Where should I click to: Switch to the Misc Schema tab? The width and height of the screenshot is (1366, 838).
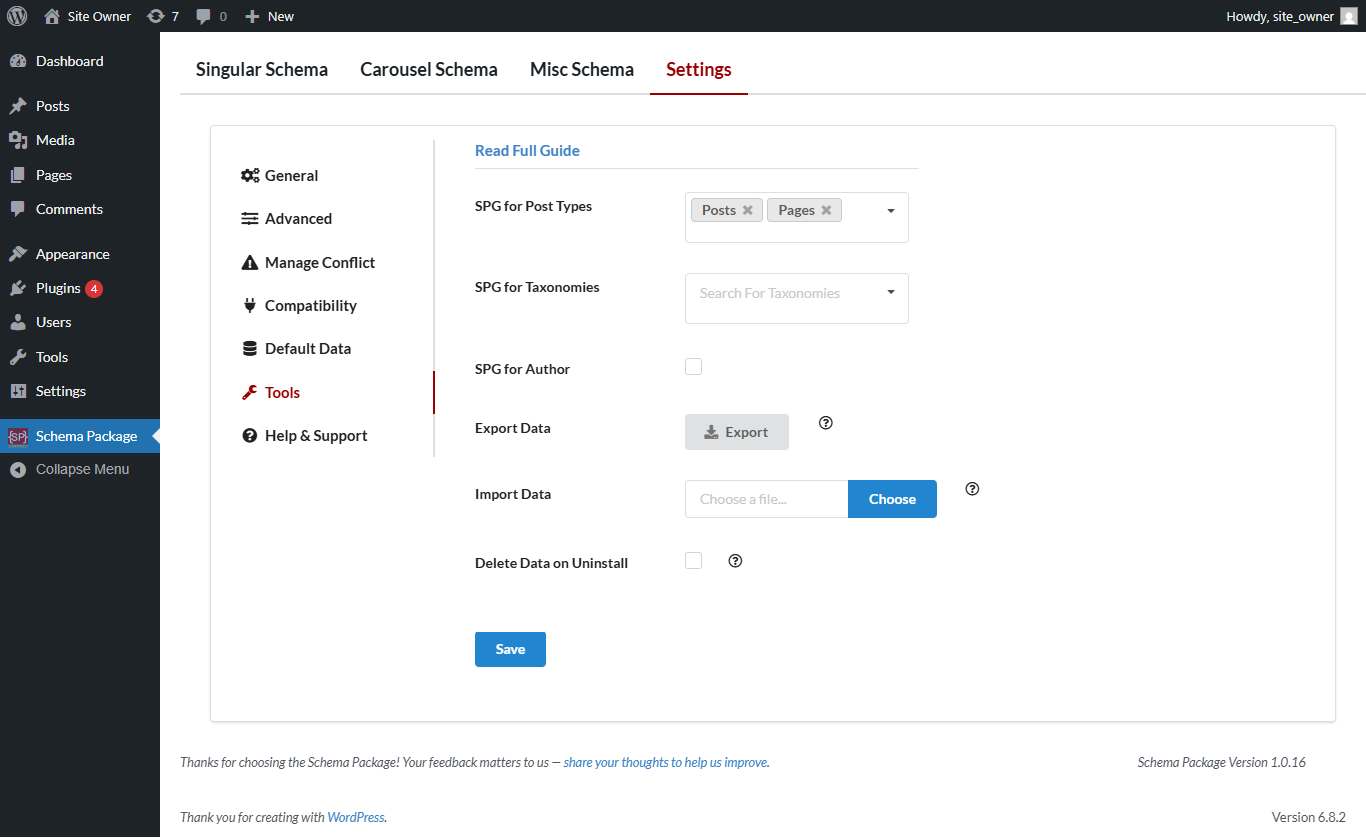tap(582, 70)
